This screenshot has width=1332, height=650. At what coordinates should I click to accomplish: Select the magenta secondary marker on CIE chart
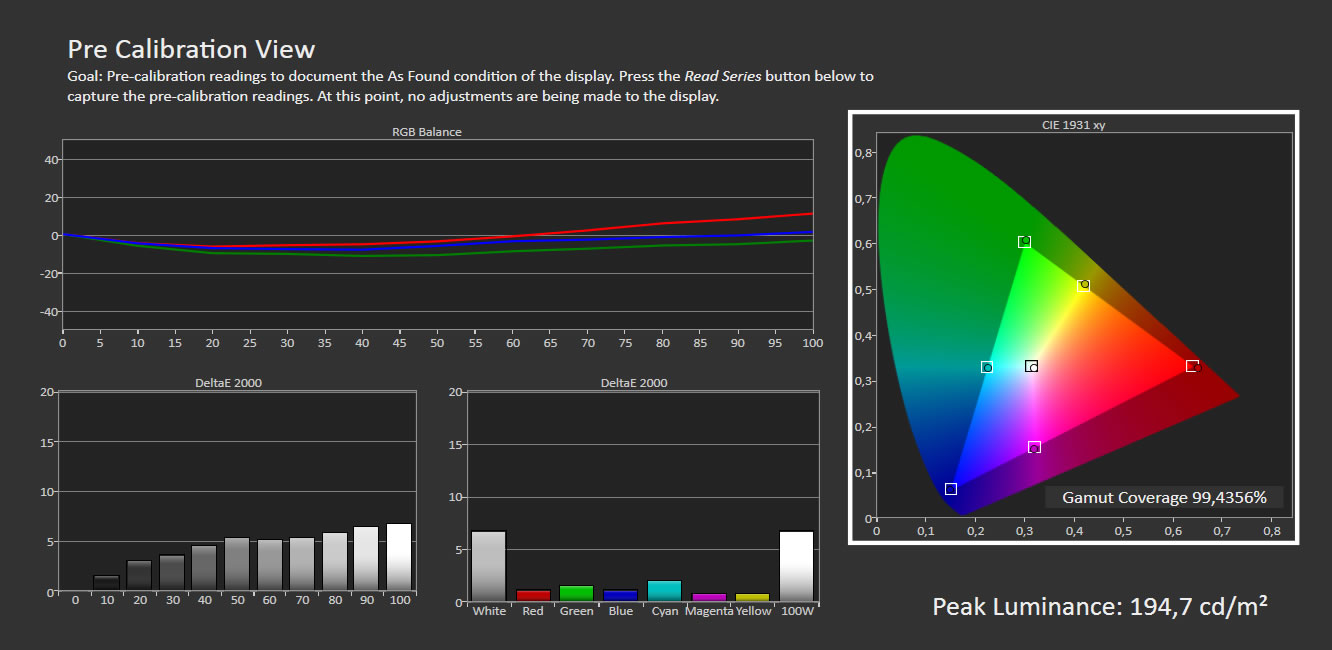coord(1034,447)
